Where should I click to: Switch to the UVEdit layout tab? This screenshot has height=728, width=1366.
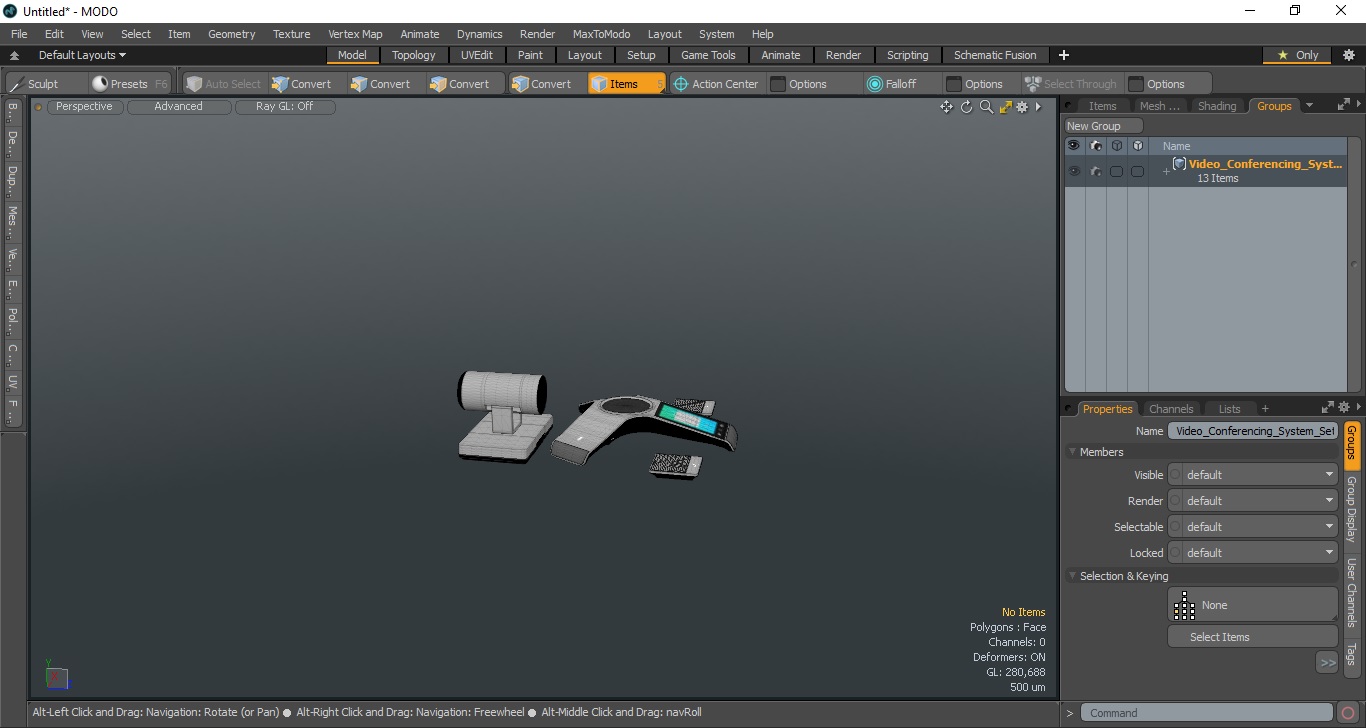coord(477,55)
